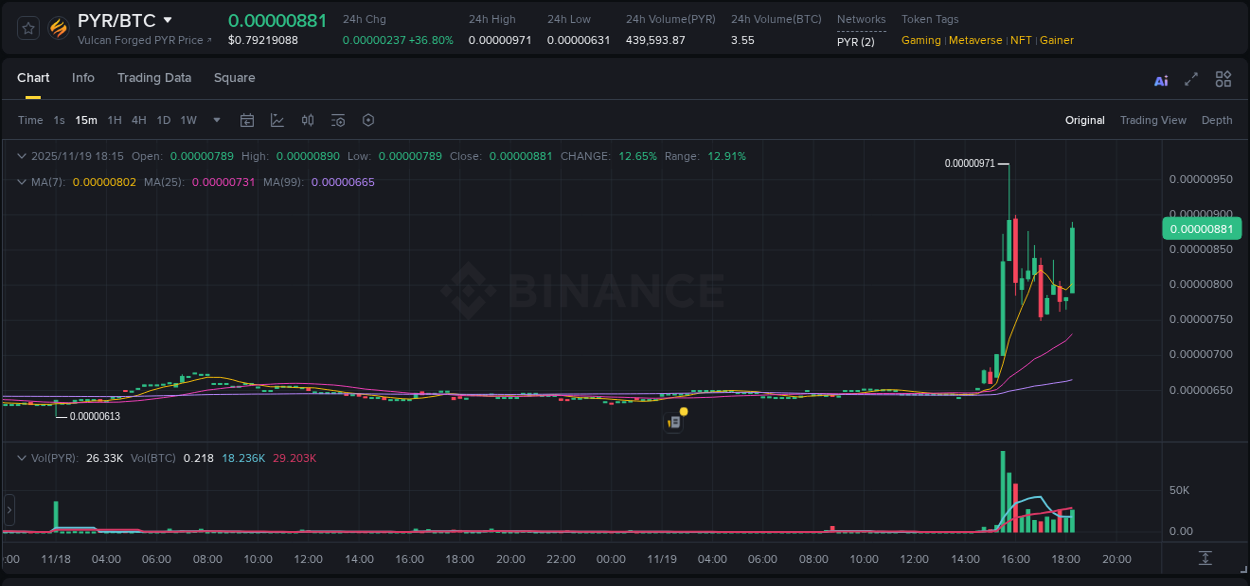Viewport: 1250px width, 586px height.
Task: Expand chart to fullscreen with arrows icon
Action: pos(1191,79)
